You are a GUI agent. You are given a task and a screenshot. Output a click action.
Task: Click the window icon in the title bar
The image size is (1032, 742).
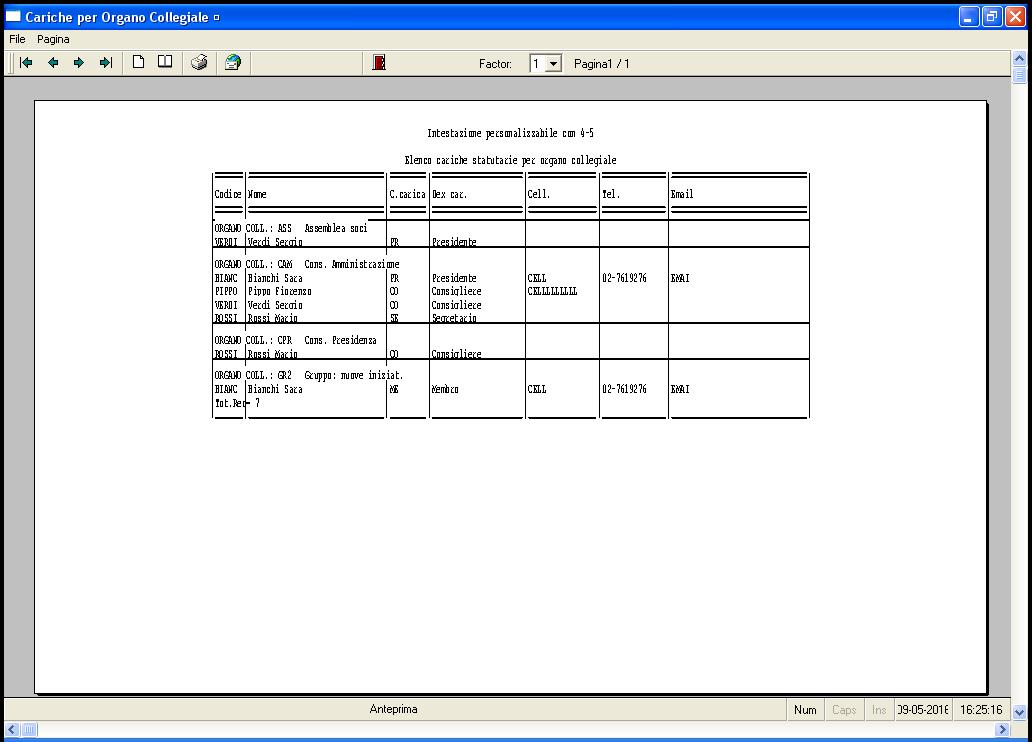click(x=13, y=16)
